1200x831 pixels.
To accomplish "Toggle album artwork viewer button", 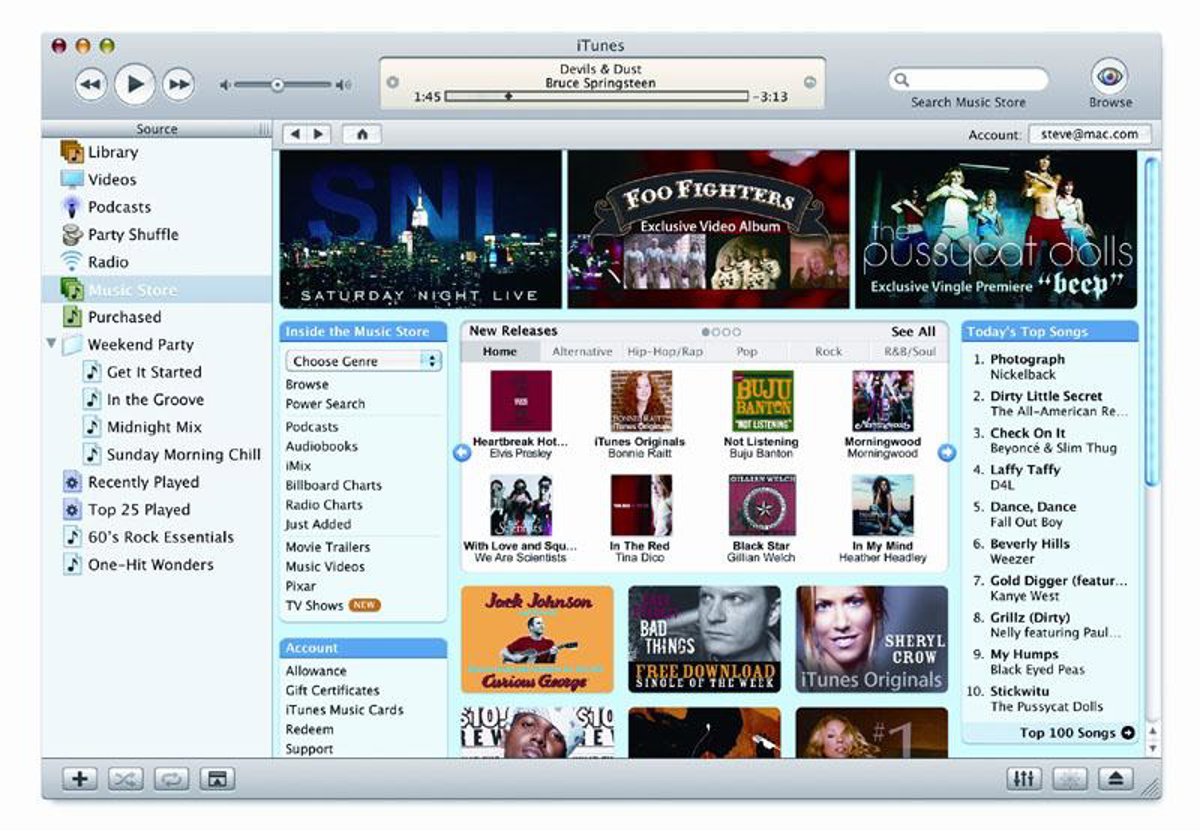I will click(x=217, y=779).
